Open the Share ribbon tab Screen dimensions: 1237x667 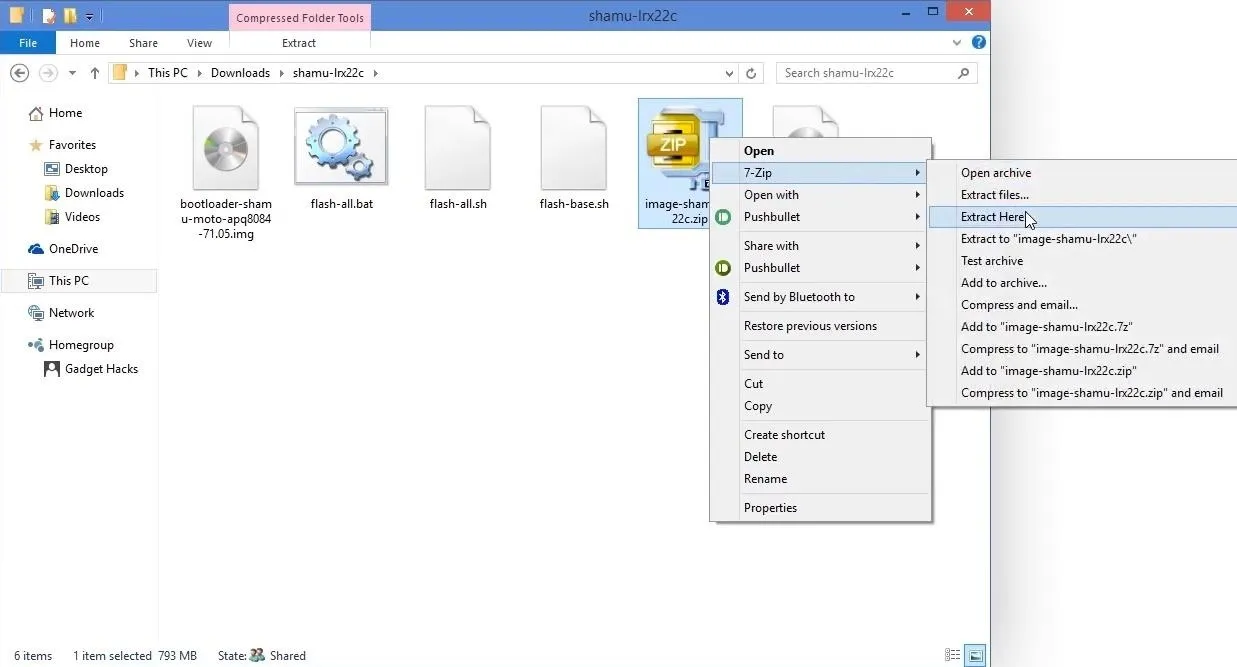coord(143,43)
